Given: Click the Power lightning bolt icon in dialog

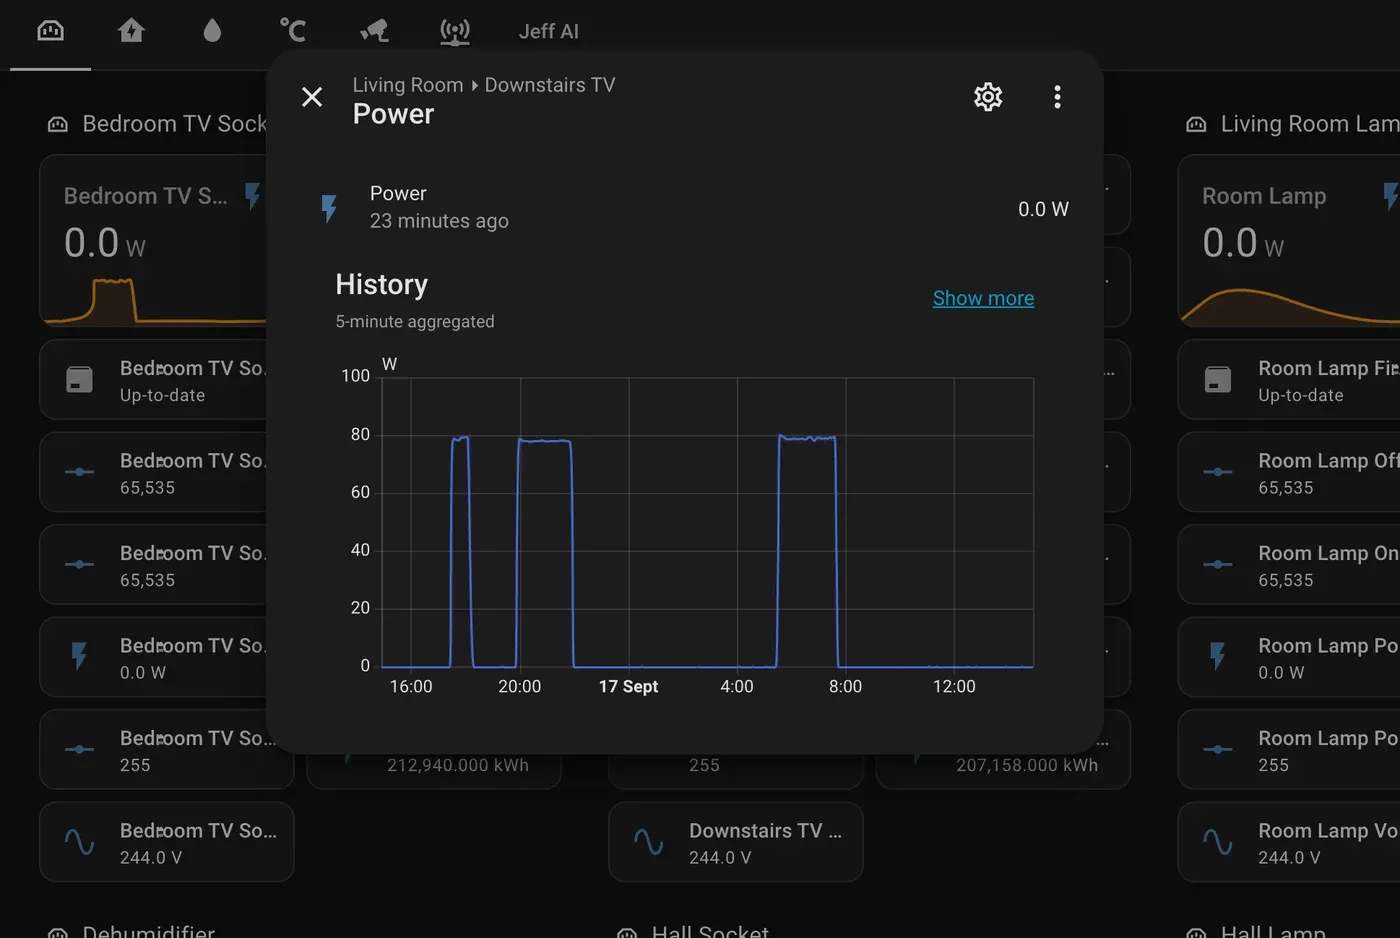Looking at the screenshot, I should [329, 208].
